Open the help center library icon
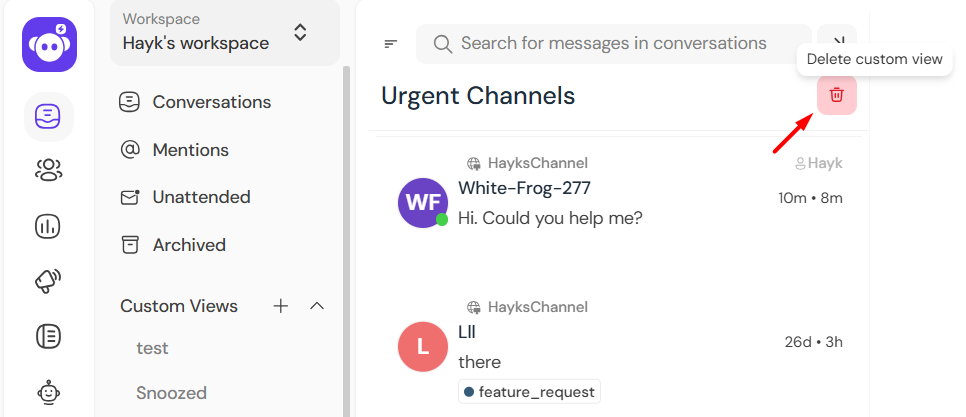This screenshot has width=966, height=417. point(49,336)
